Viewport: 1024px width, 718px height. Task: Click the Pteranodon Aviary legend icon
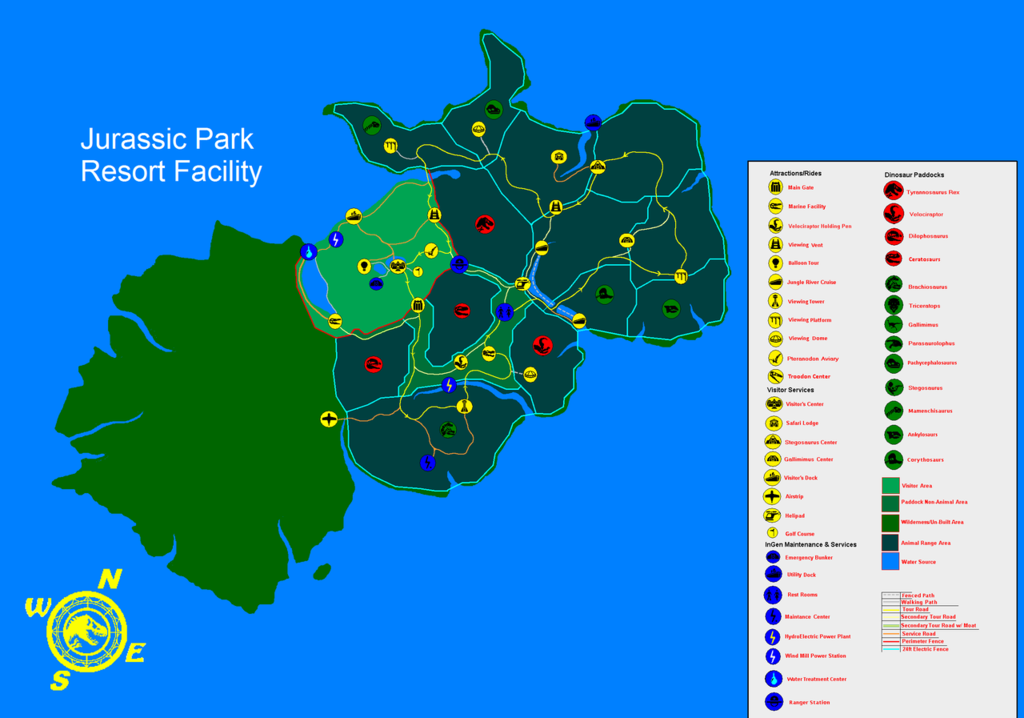click(775, 358)
